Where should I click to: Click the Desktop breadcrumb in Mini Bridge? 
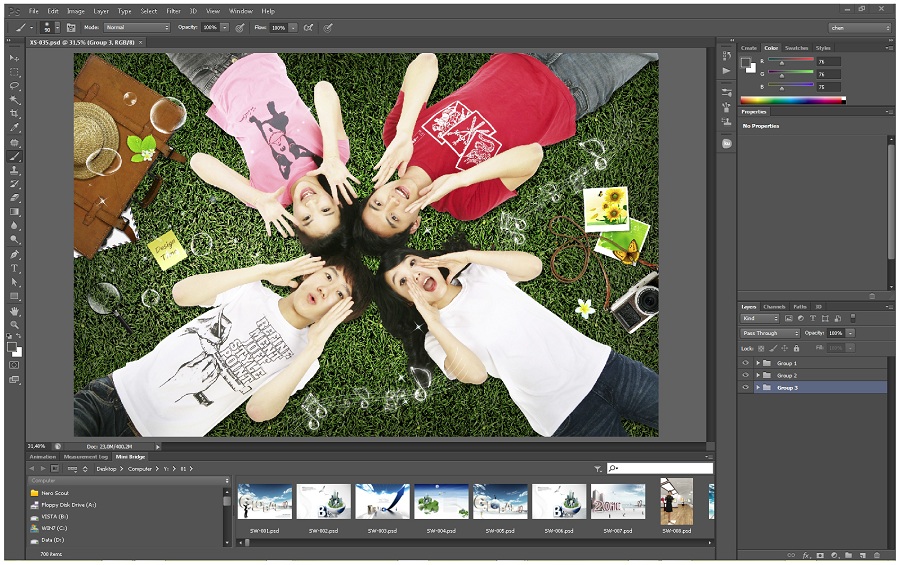[x=107, y=468]
